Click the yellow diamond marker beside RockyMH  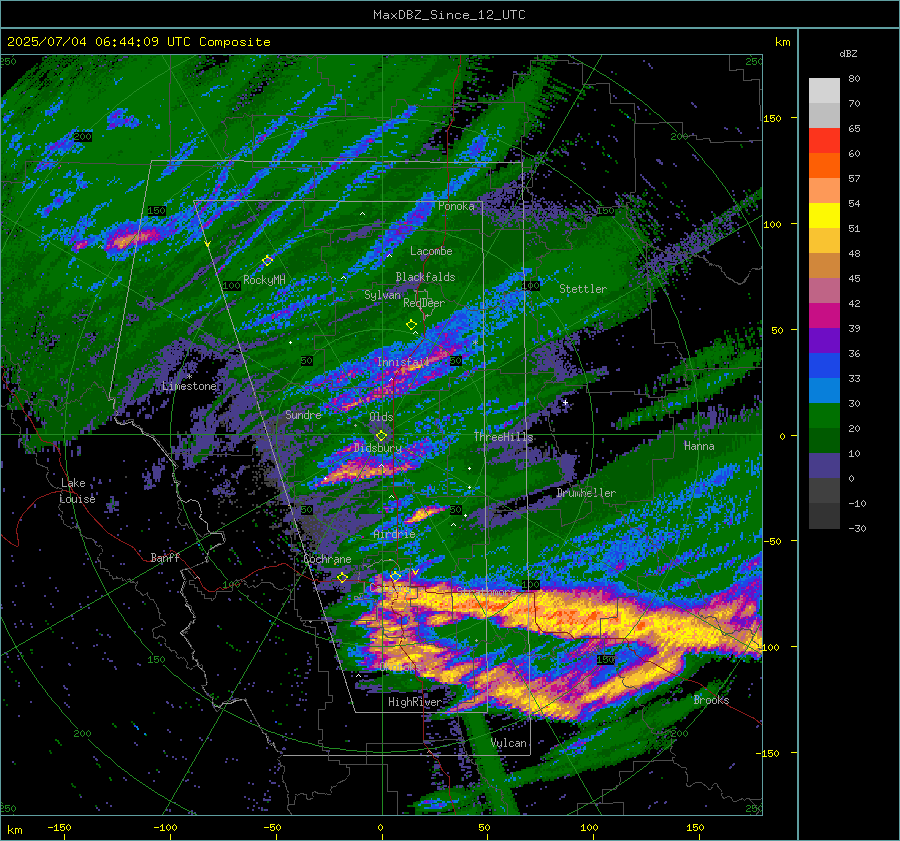[x=267, y=260]
